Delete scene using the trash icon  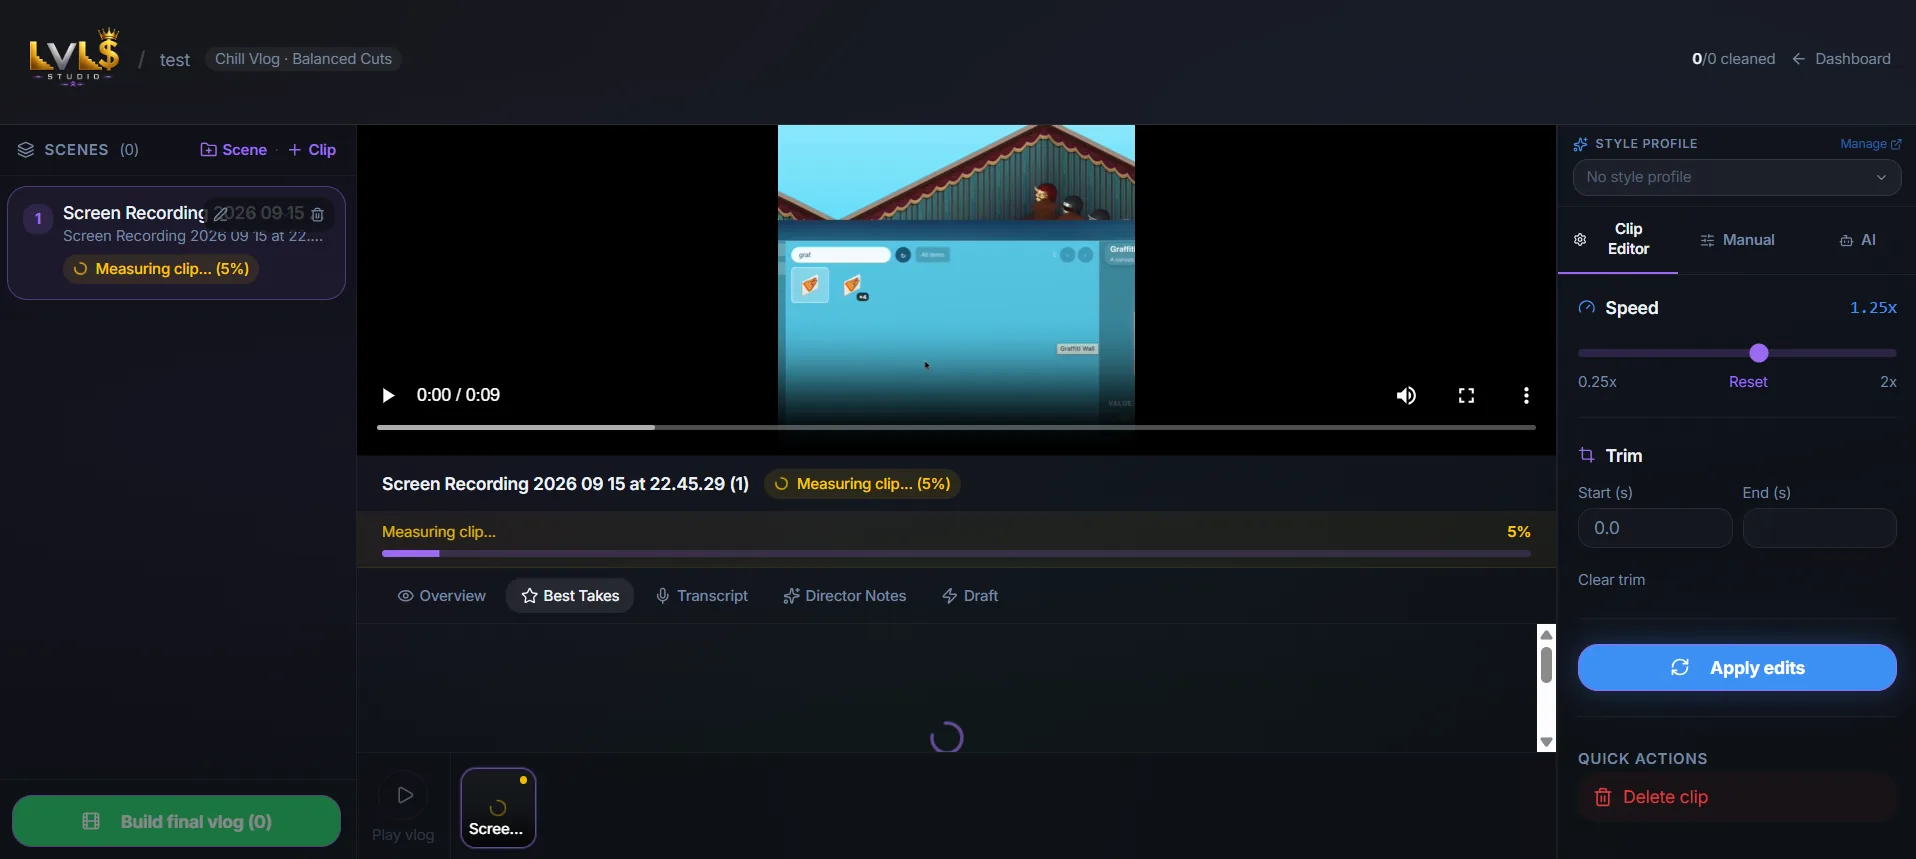coord(317,214)
